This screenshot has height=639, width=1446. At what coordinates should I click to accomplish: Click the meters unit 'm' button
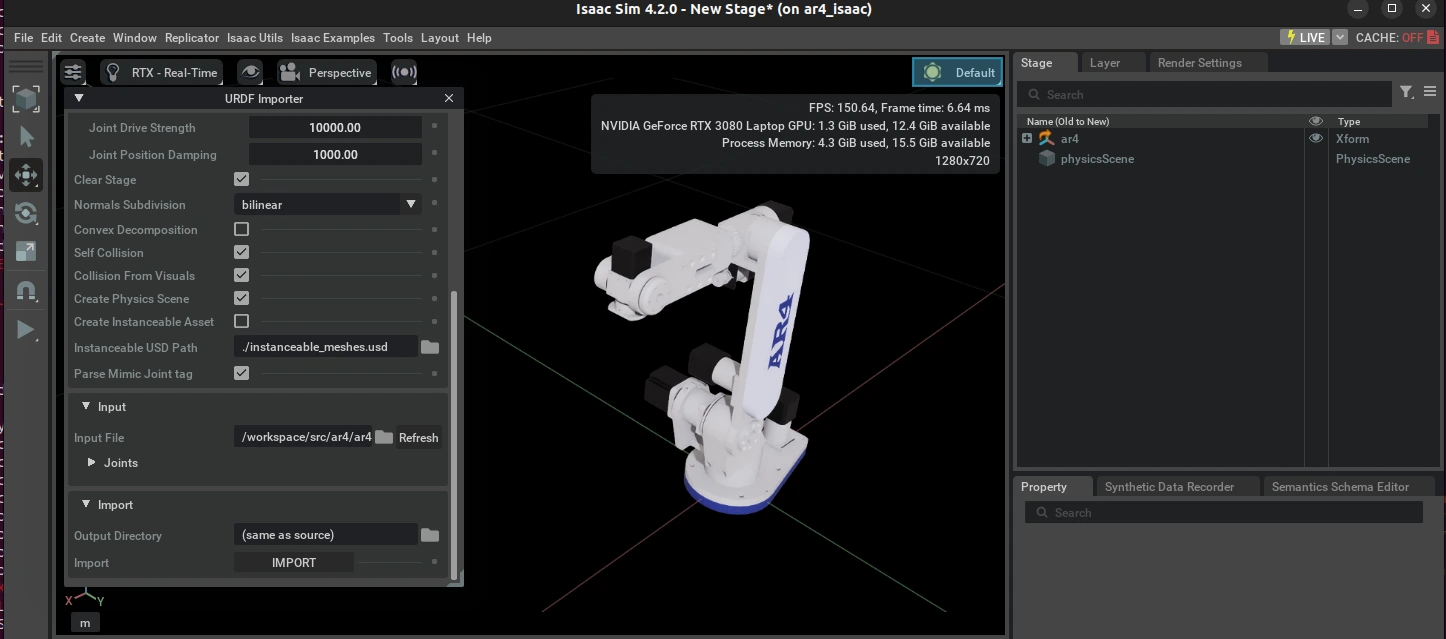click(85, 623)
